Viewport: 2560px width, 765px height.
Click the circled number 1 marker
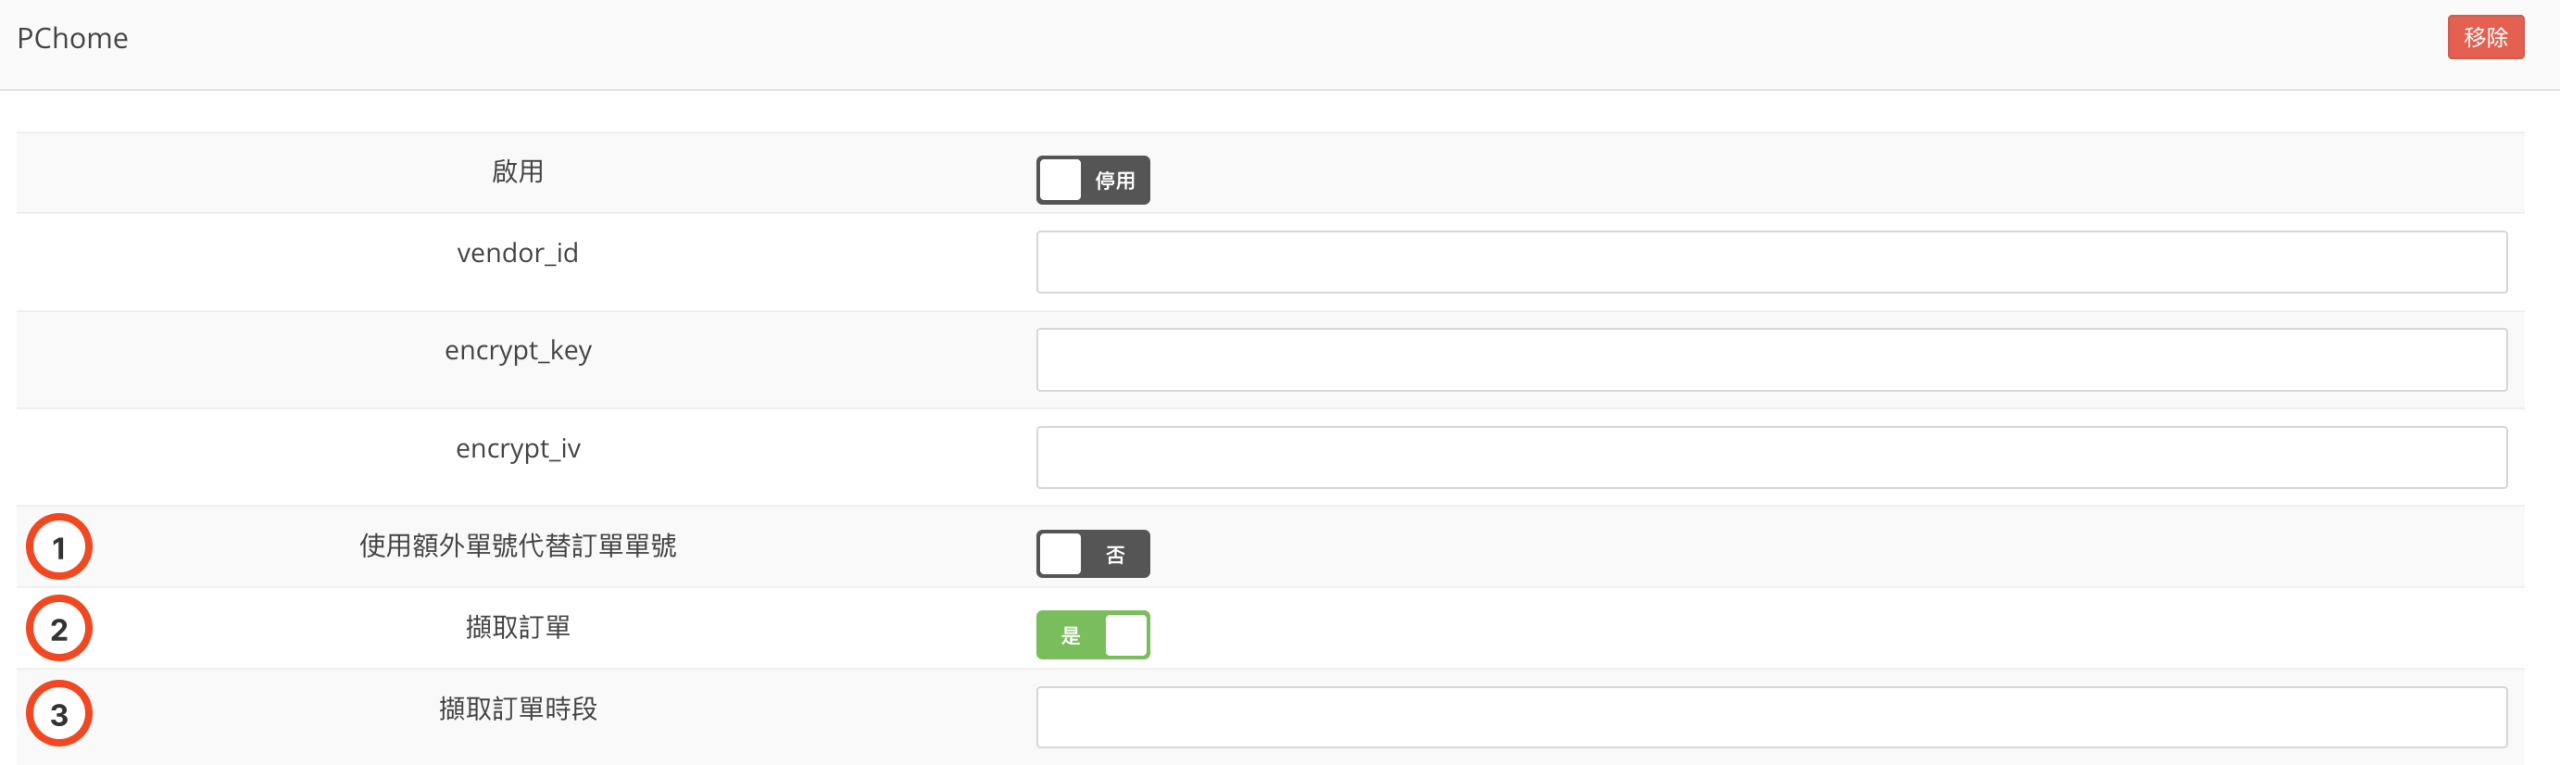[x=59, y=547]
